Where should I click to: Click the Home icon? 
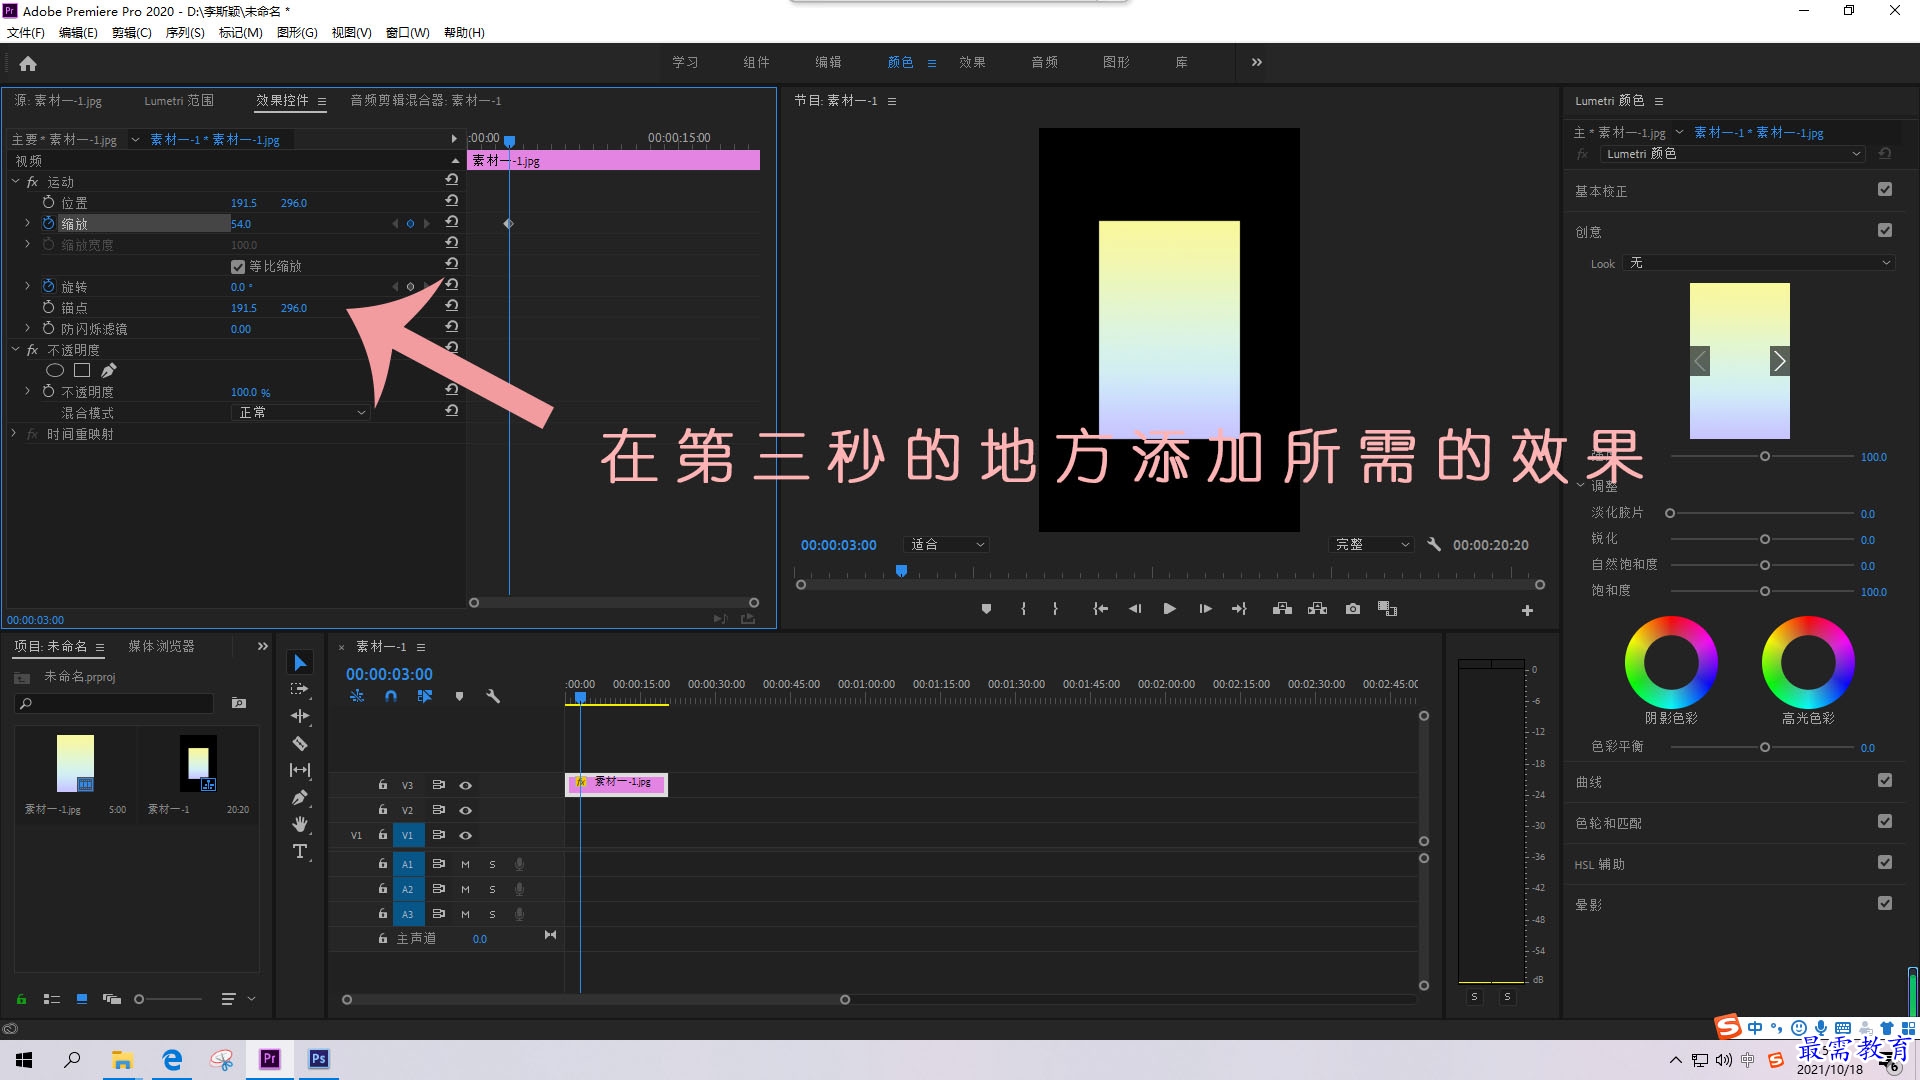coord(28,63)
